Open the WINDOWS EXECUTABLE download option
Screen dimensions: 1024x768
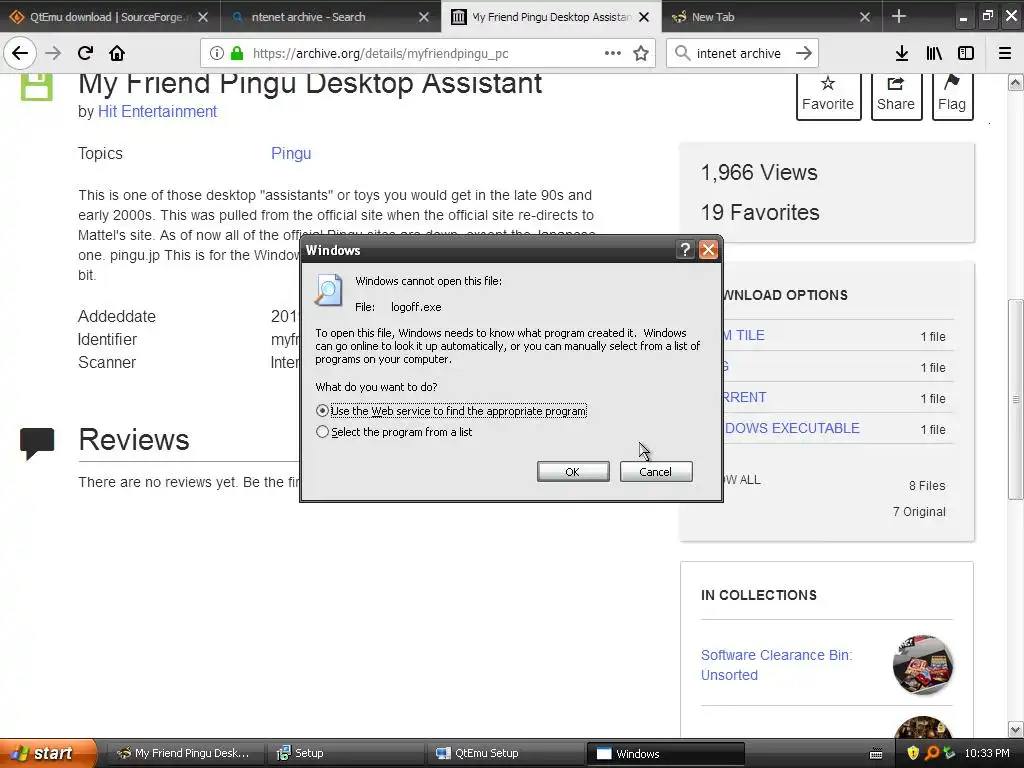pyautogui.click(x=792, y=428)
